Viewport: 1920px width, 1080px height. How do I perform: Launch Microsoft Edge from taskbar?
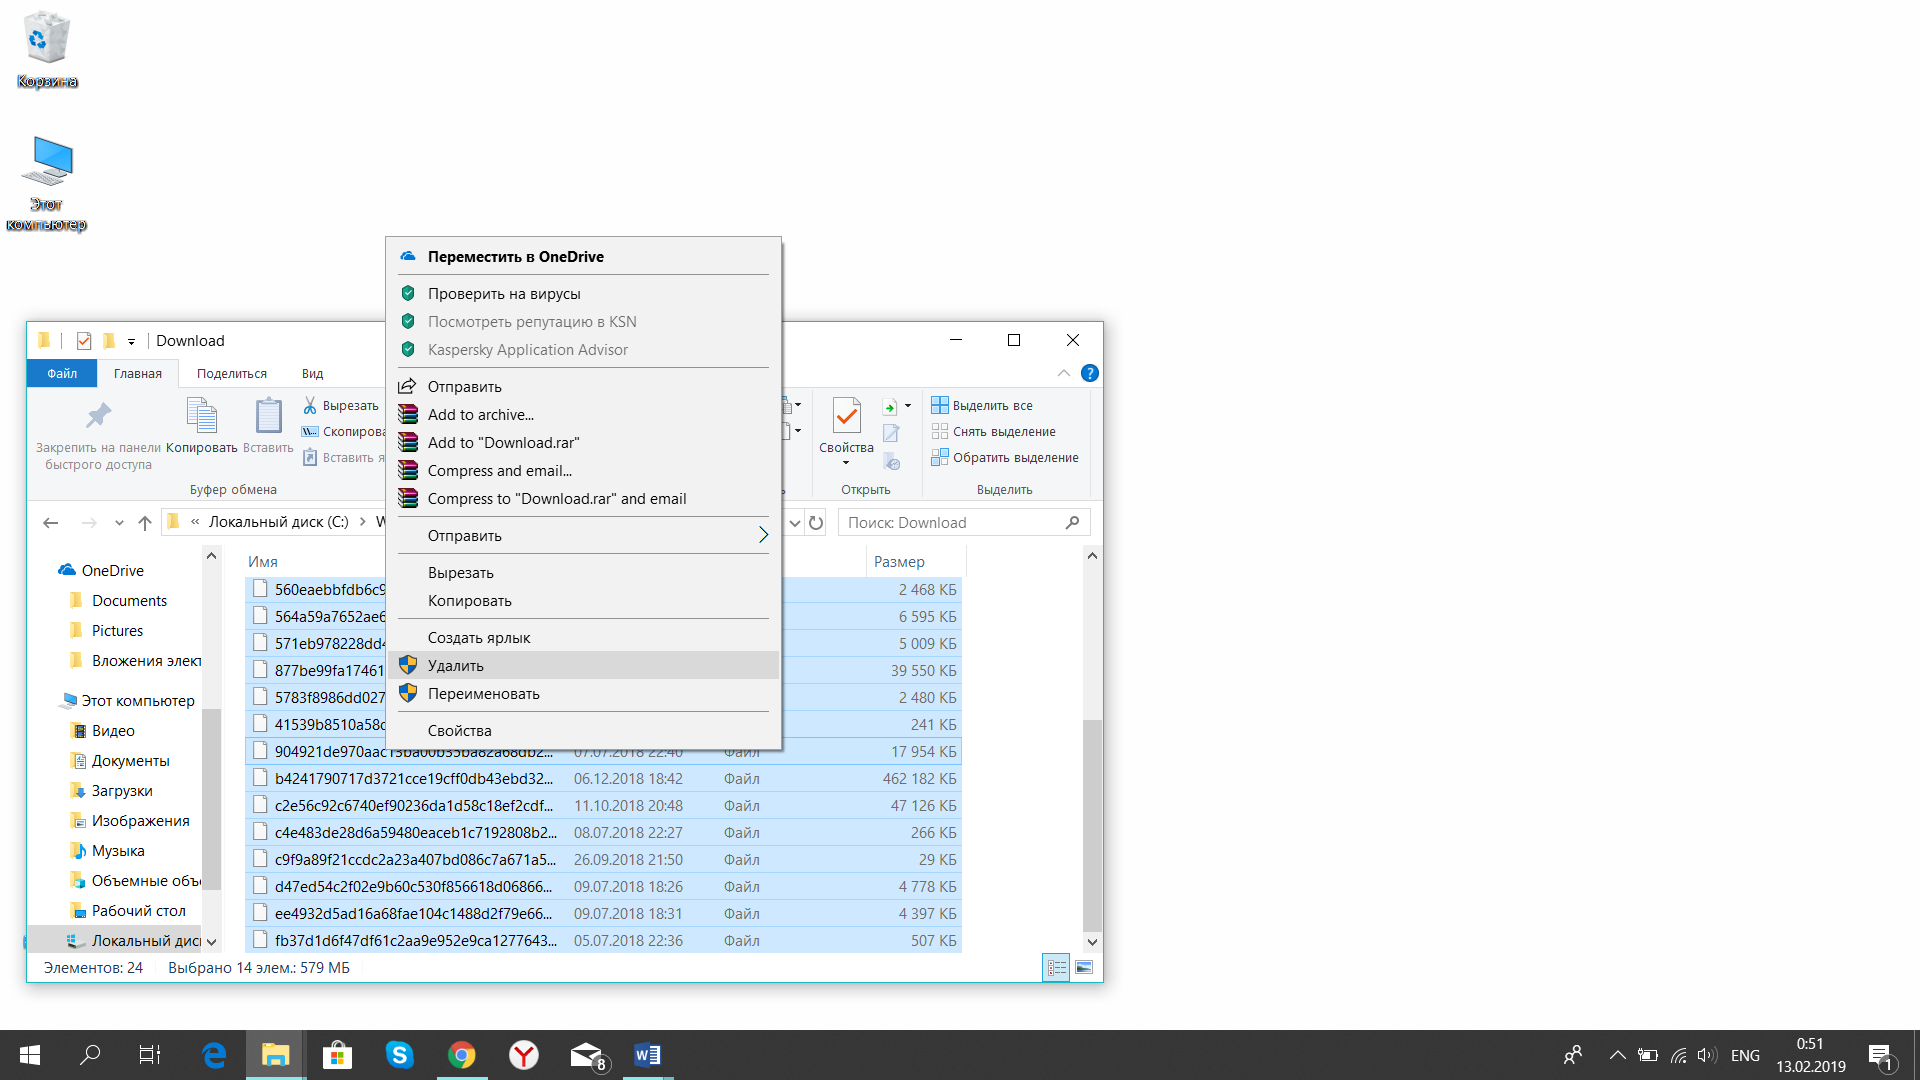coord(214,1055)
